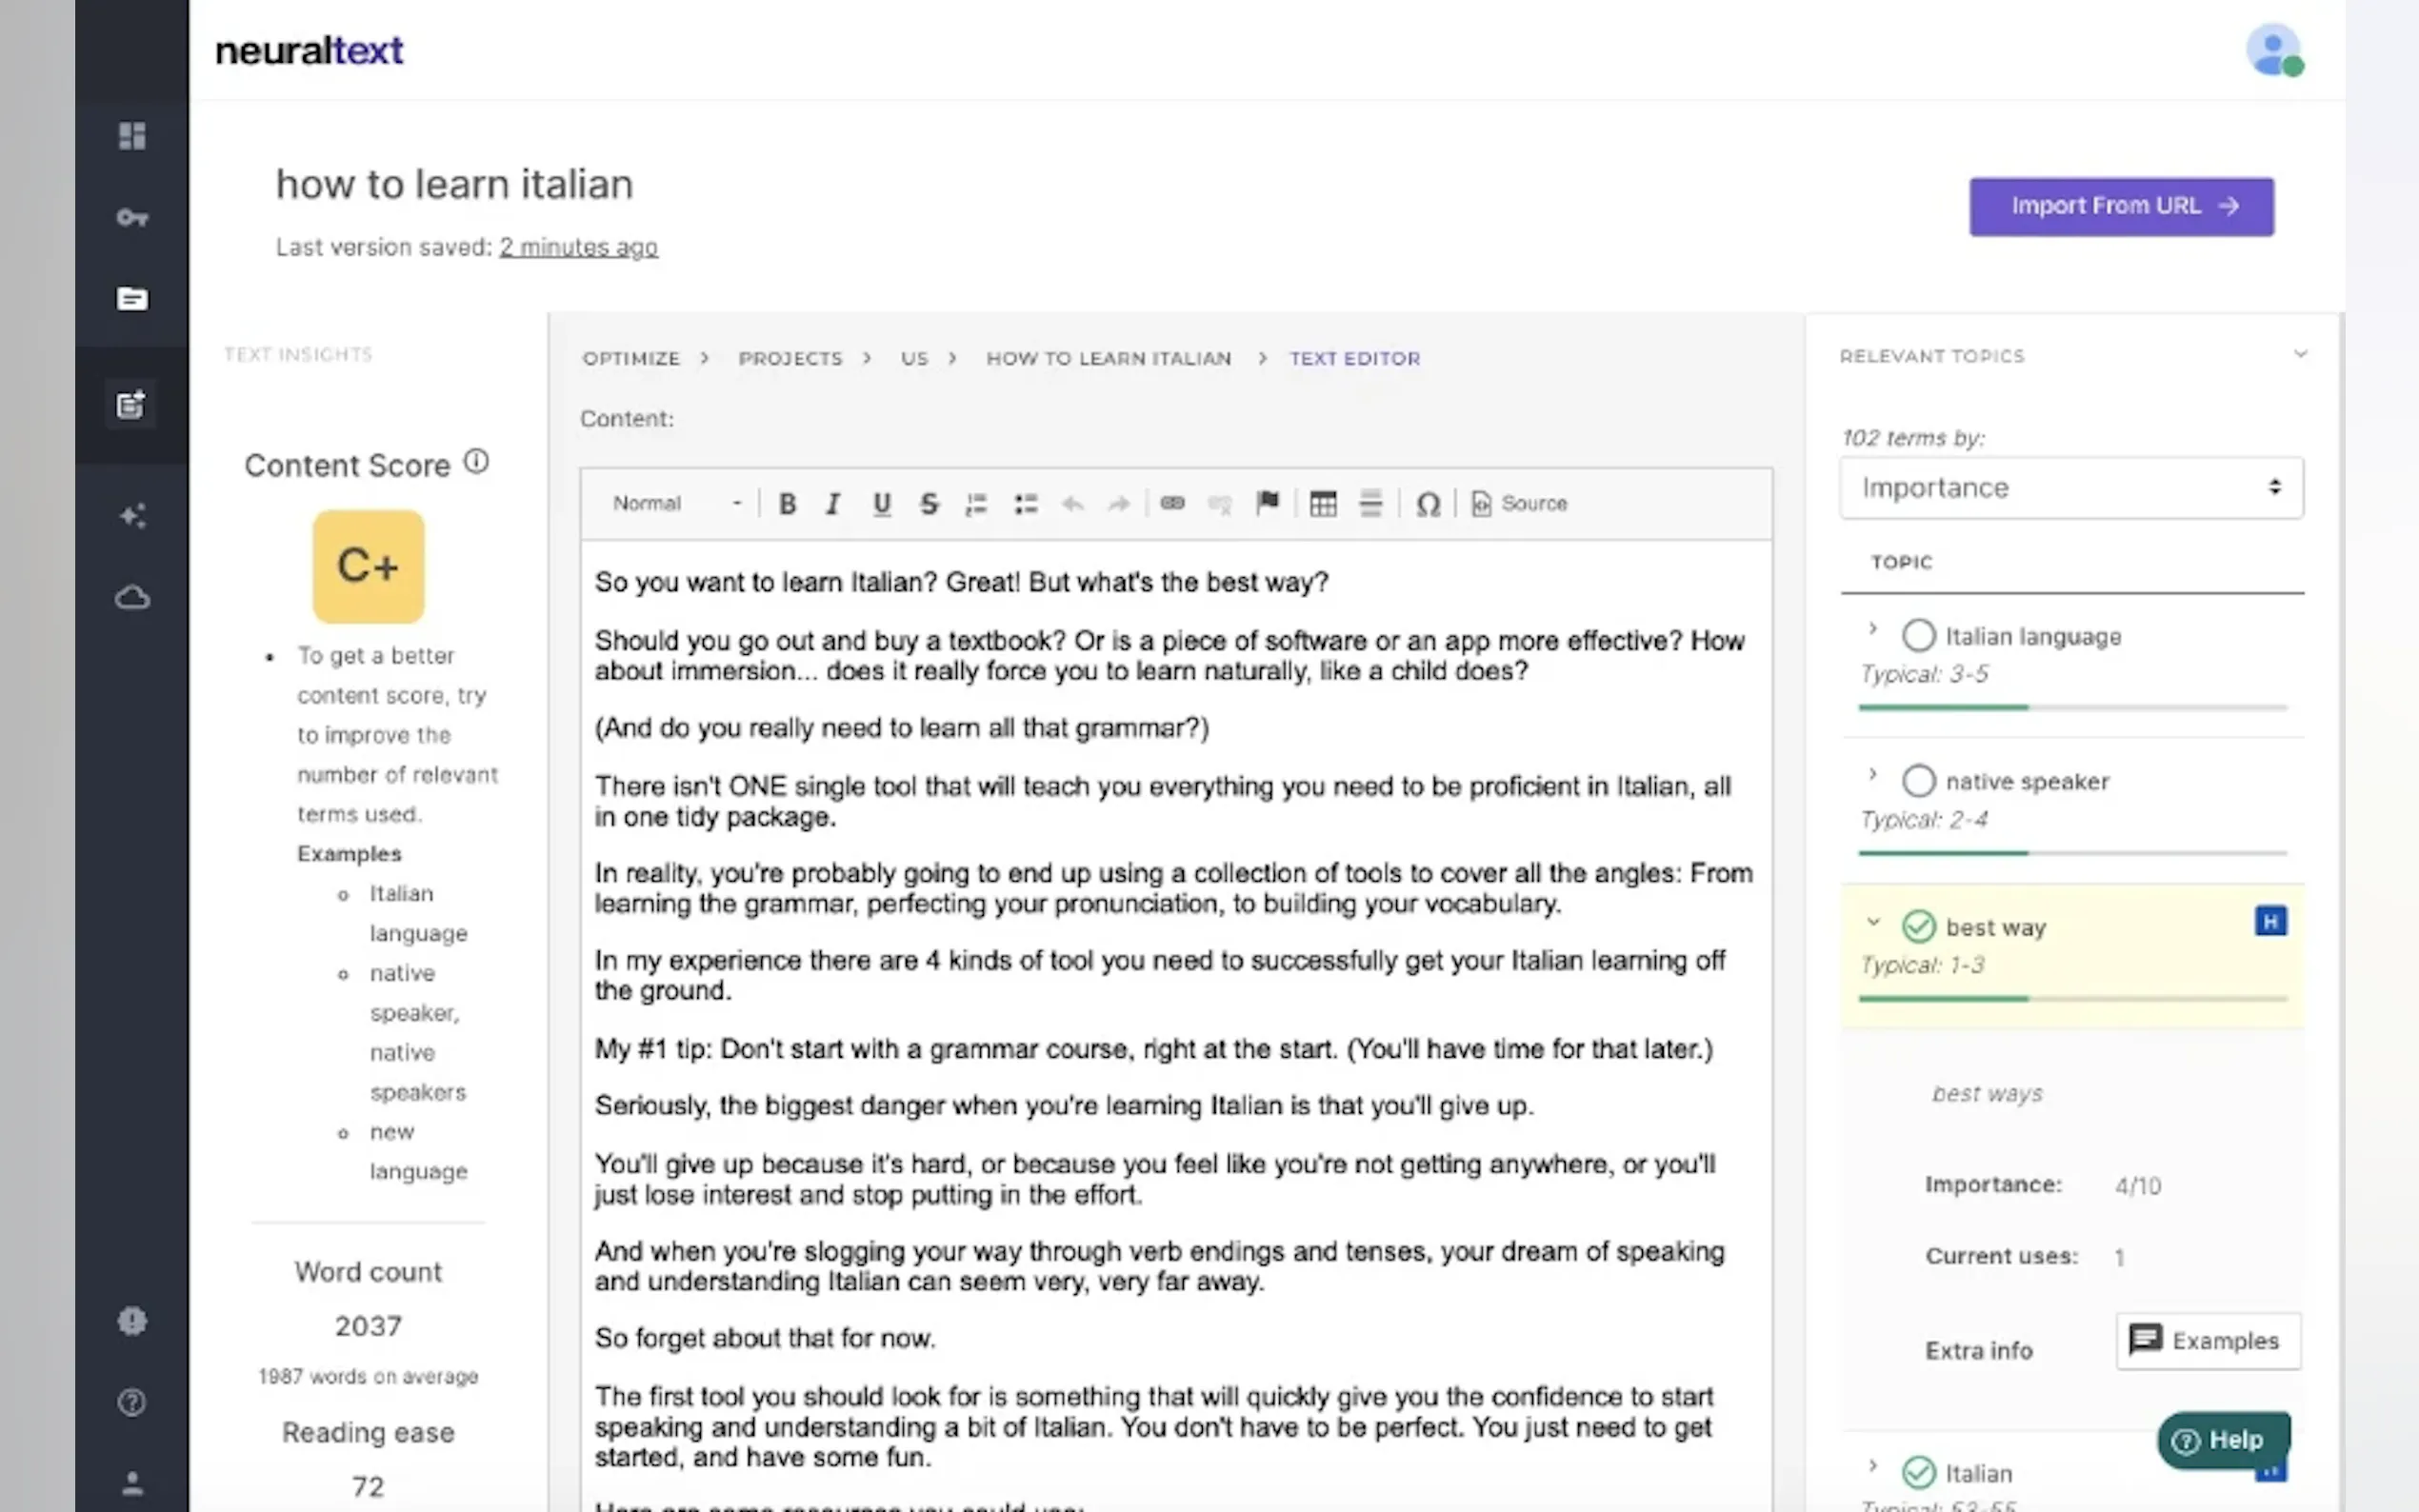
Task: Toggle bold formatting in editor toolbar
Action: [x=787, y=503]
